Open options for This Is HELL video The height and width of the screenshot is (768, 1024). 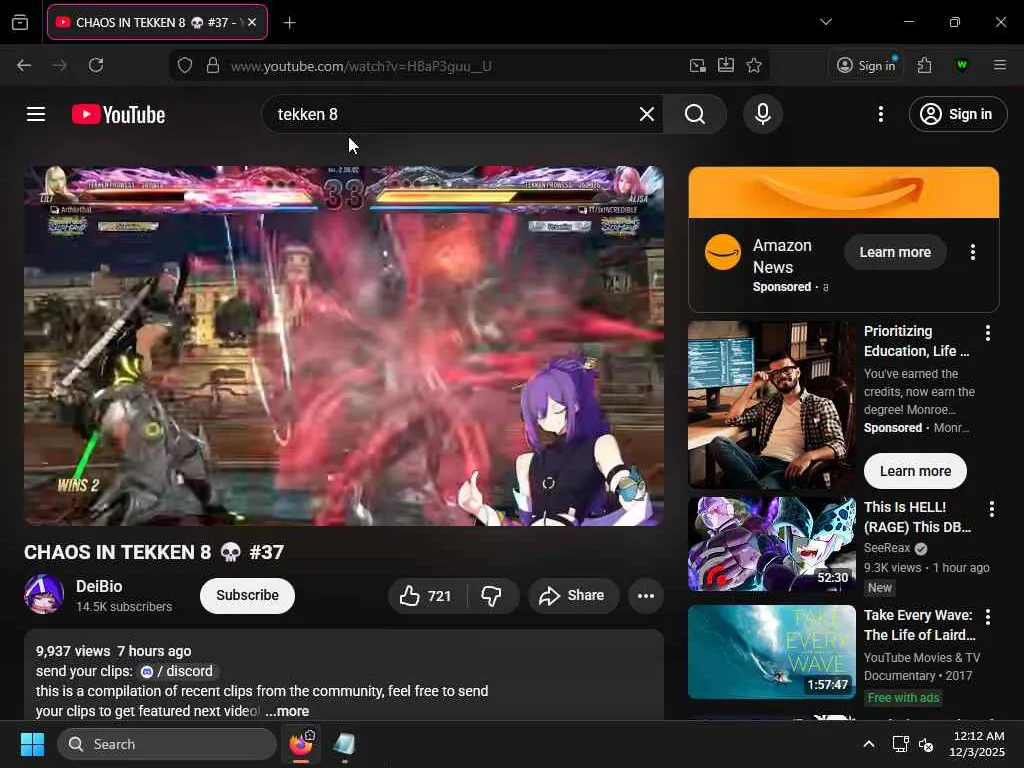point(991,509)
